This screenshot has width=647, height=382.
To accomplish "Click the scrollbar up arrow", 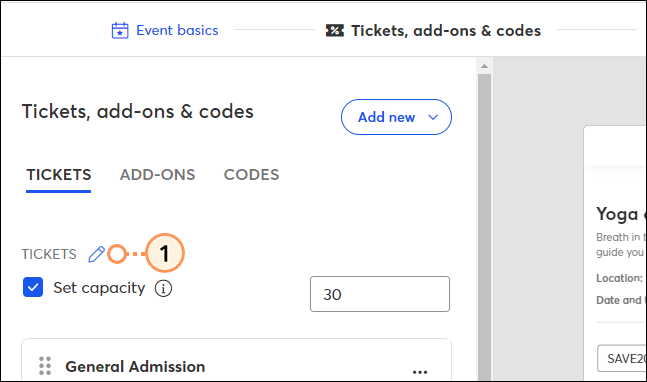I will [x=484, y=66].
